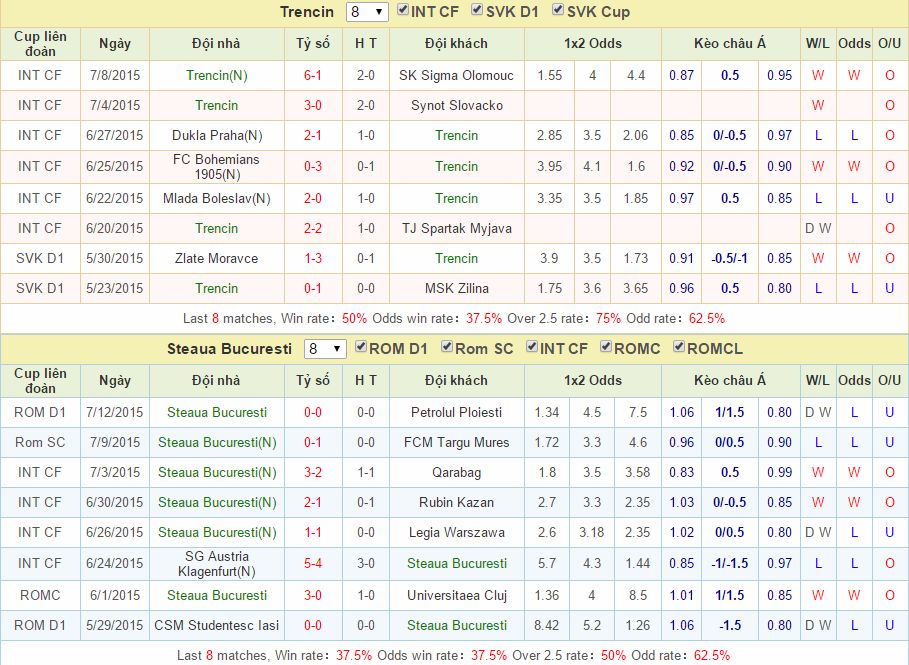Viewport: 909px width, 665px height.
Task: Click the Steaua table Đội khách header
Action: pyautogui.click(x=456, y=381)
